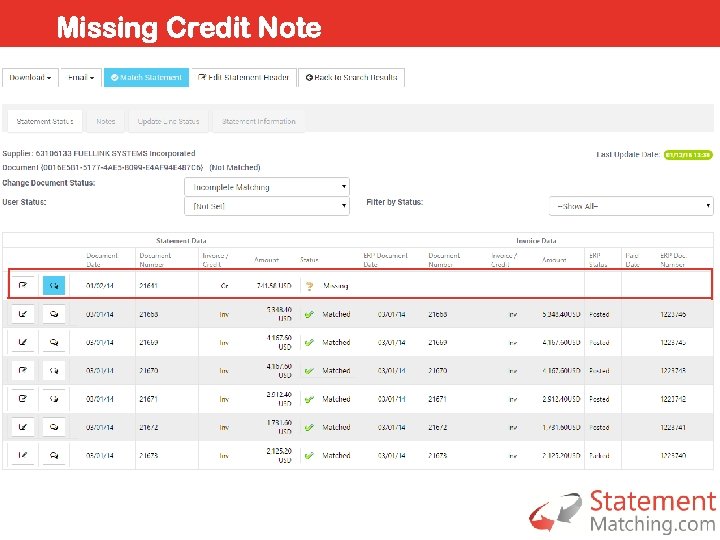Click comment icon for document 21673

click(x=54, y=455)
